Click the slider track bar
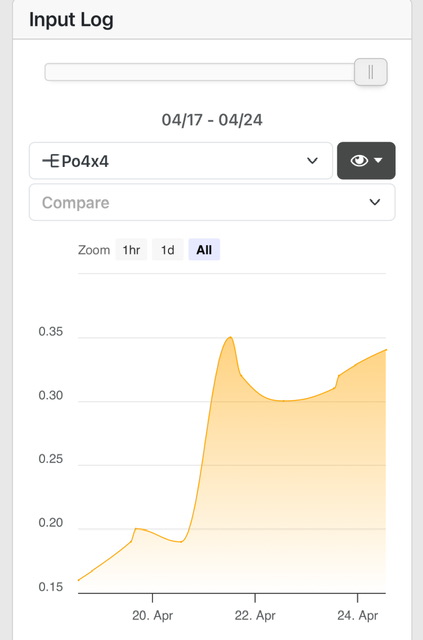The image size is (423, 640). point(200,72)
